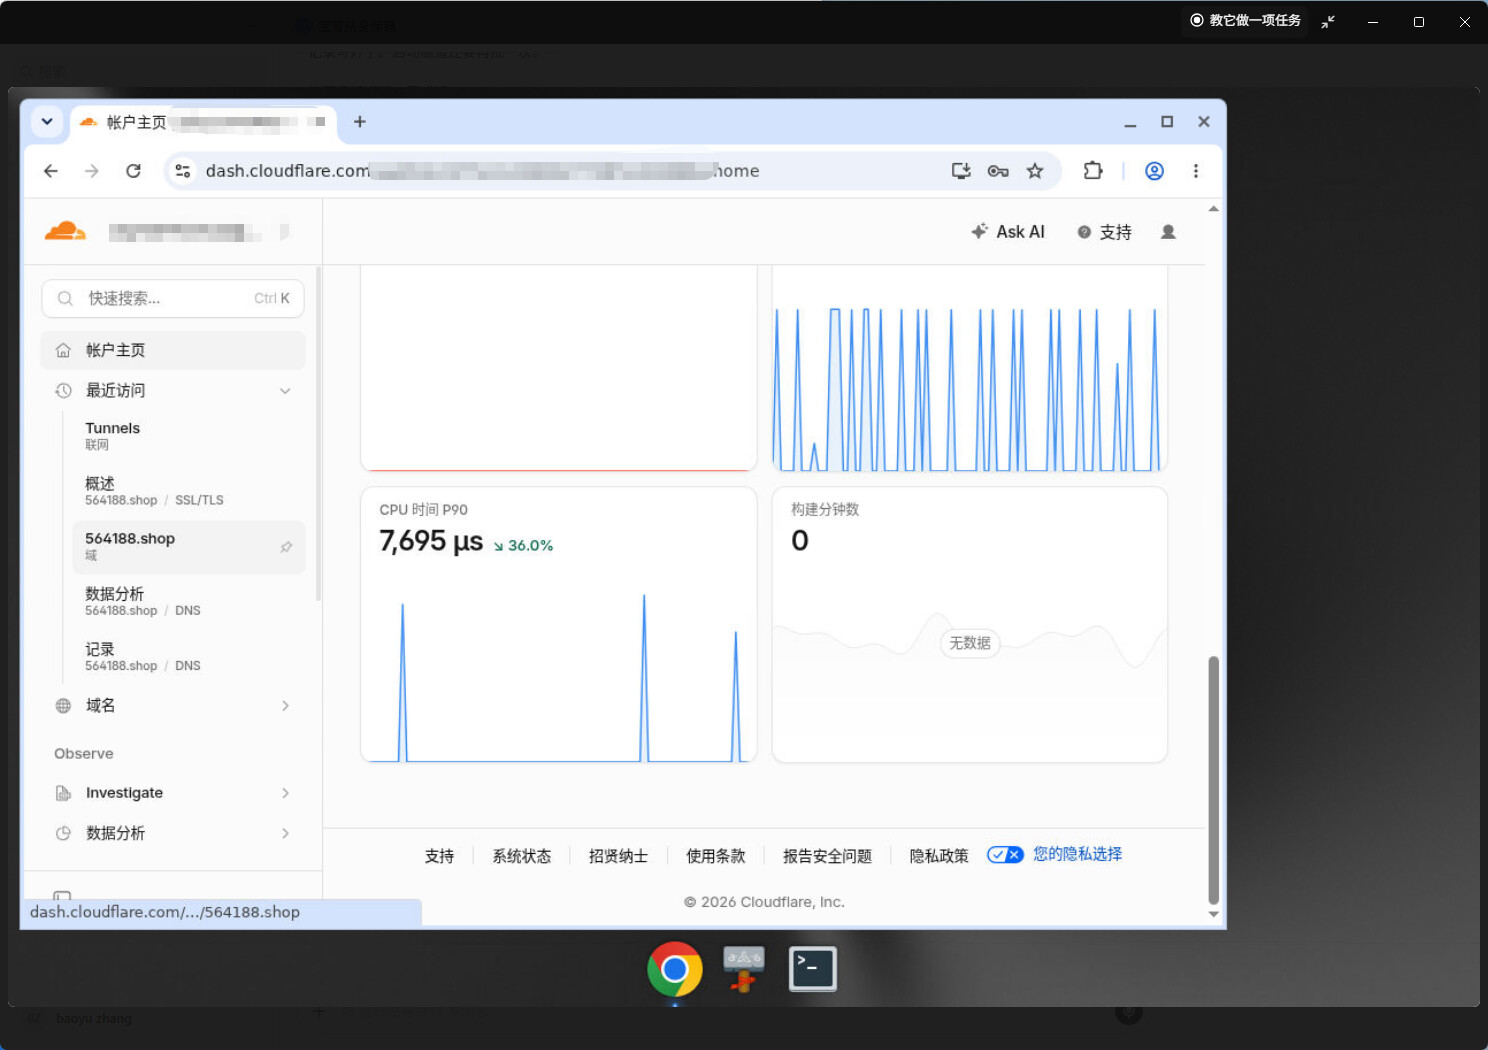Pin the 564188.shop domain entry
Image resolution: width=1488 pixels, height=1050 pixels.
coord(286,547)
